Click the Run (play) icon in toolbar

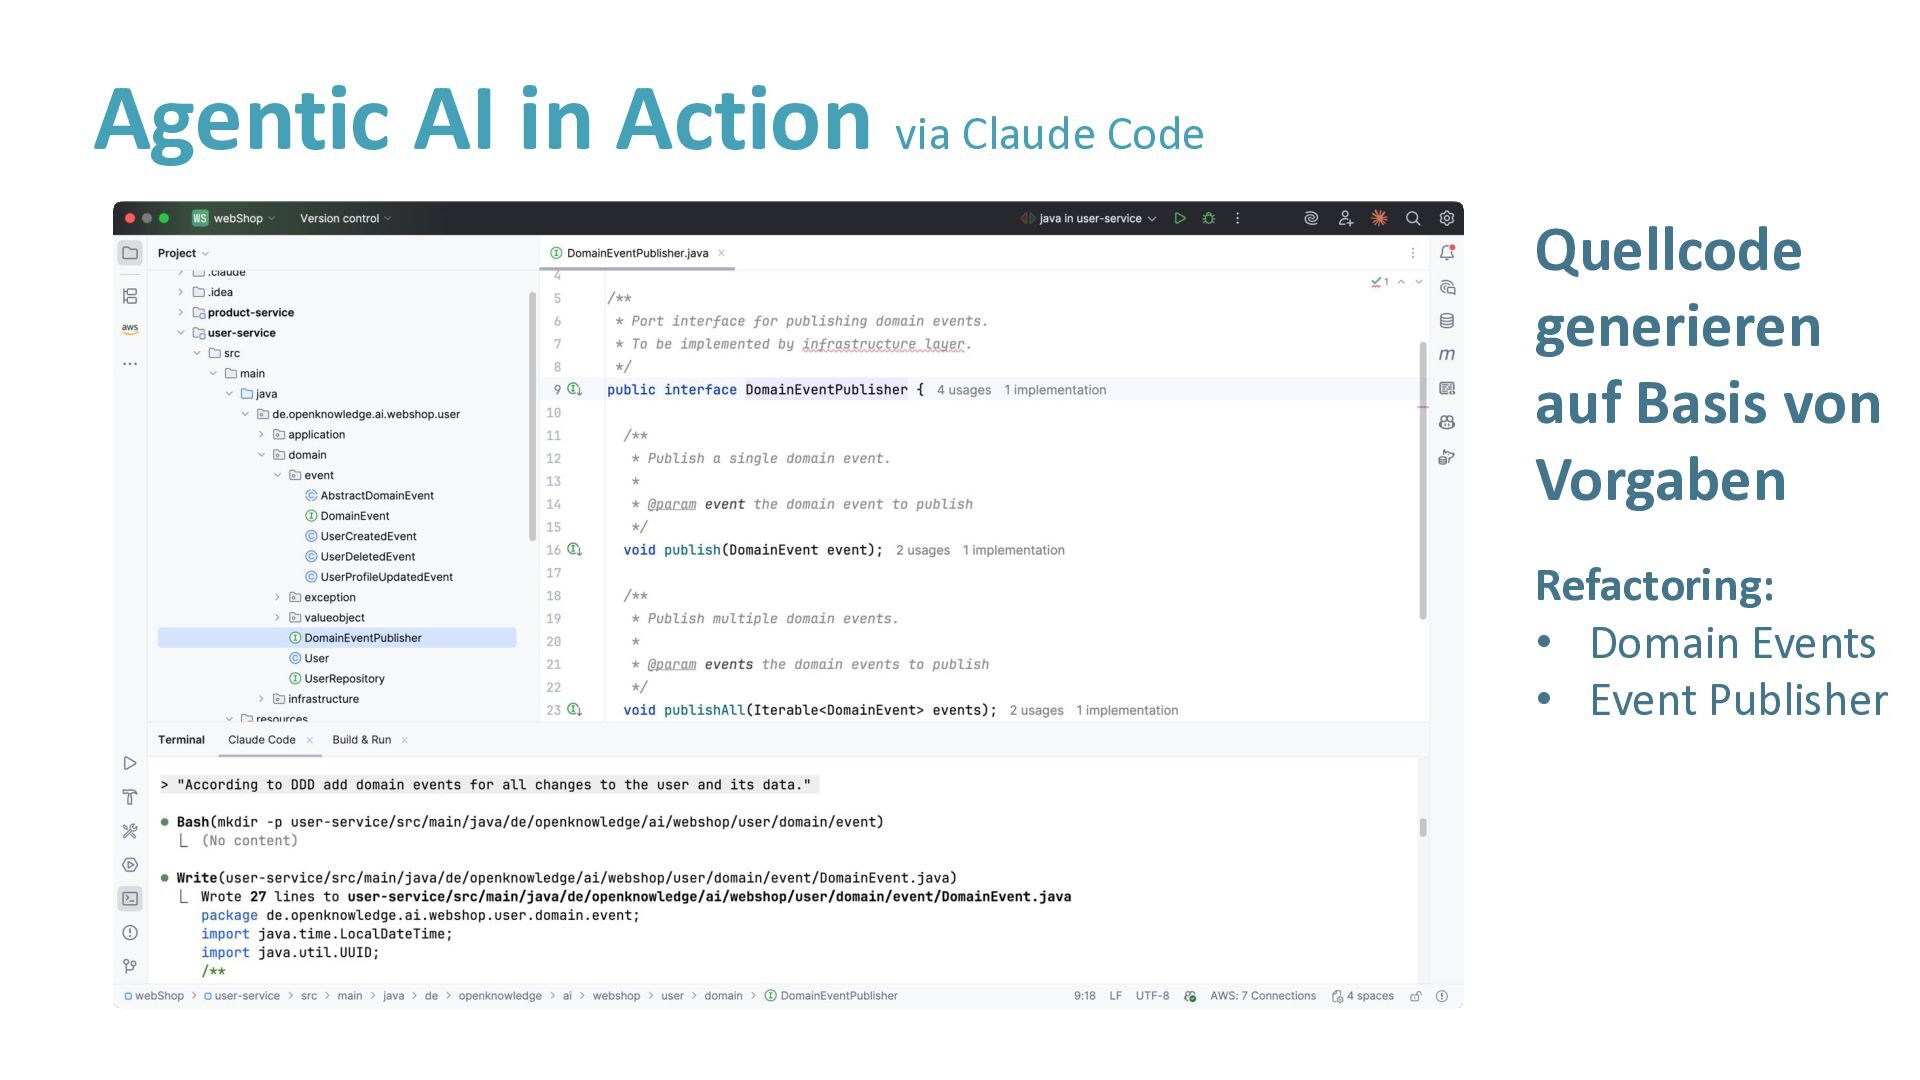(x=1180, y=218)
